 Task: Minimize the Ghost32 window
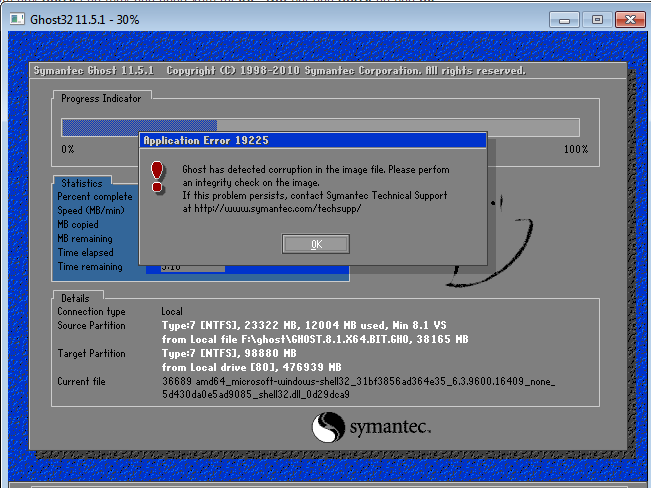(564, 20)
